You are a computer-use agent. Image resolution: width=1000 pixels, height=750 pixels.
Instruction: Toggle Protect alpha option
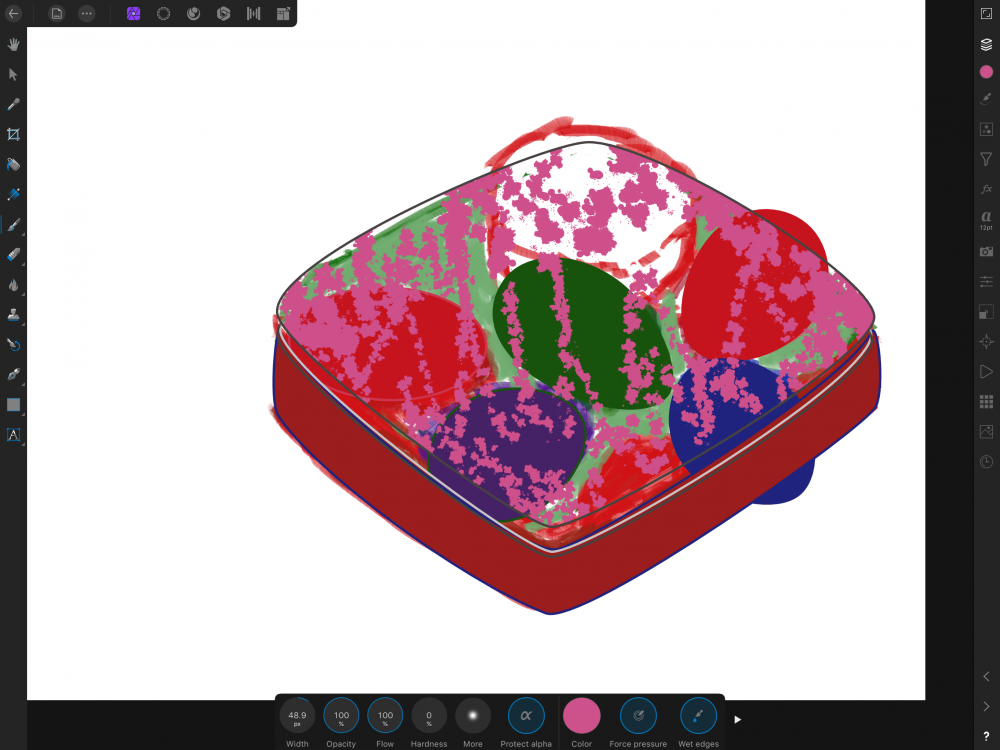[526, 716]
